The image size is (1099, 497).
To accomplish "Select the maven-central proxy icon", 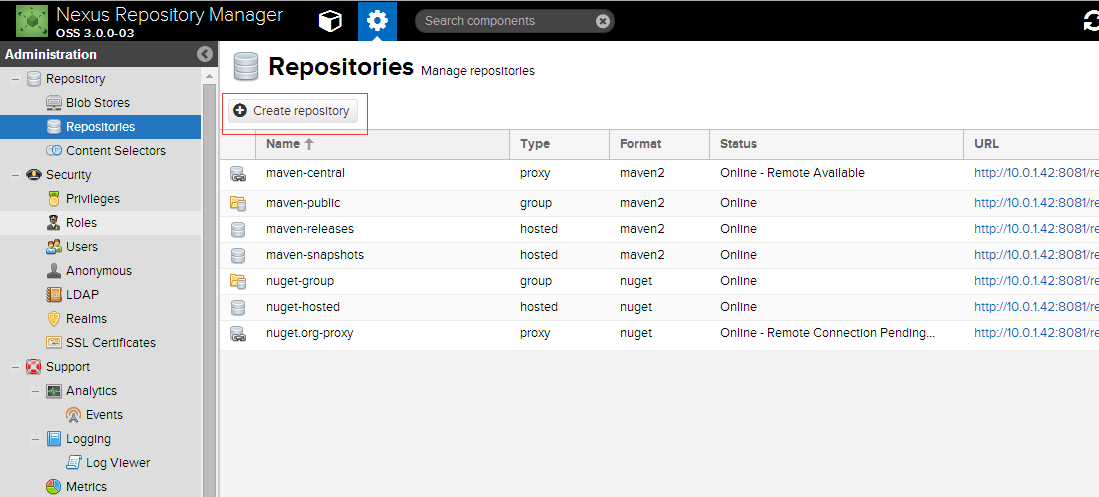I will click(238, 174).
